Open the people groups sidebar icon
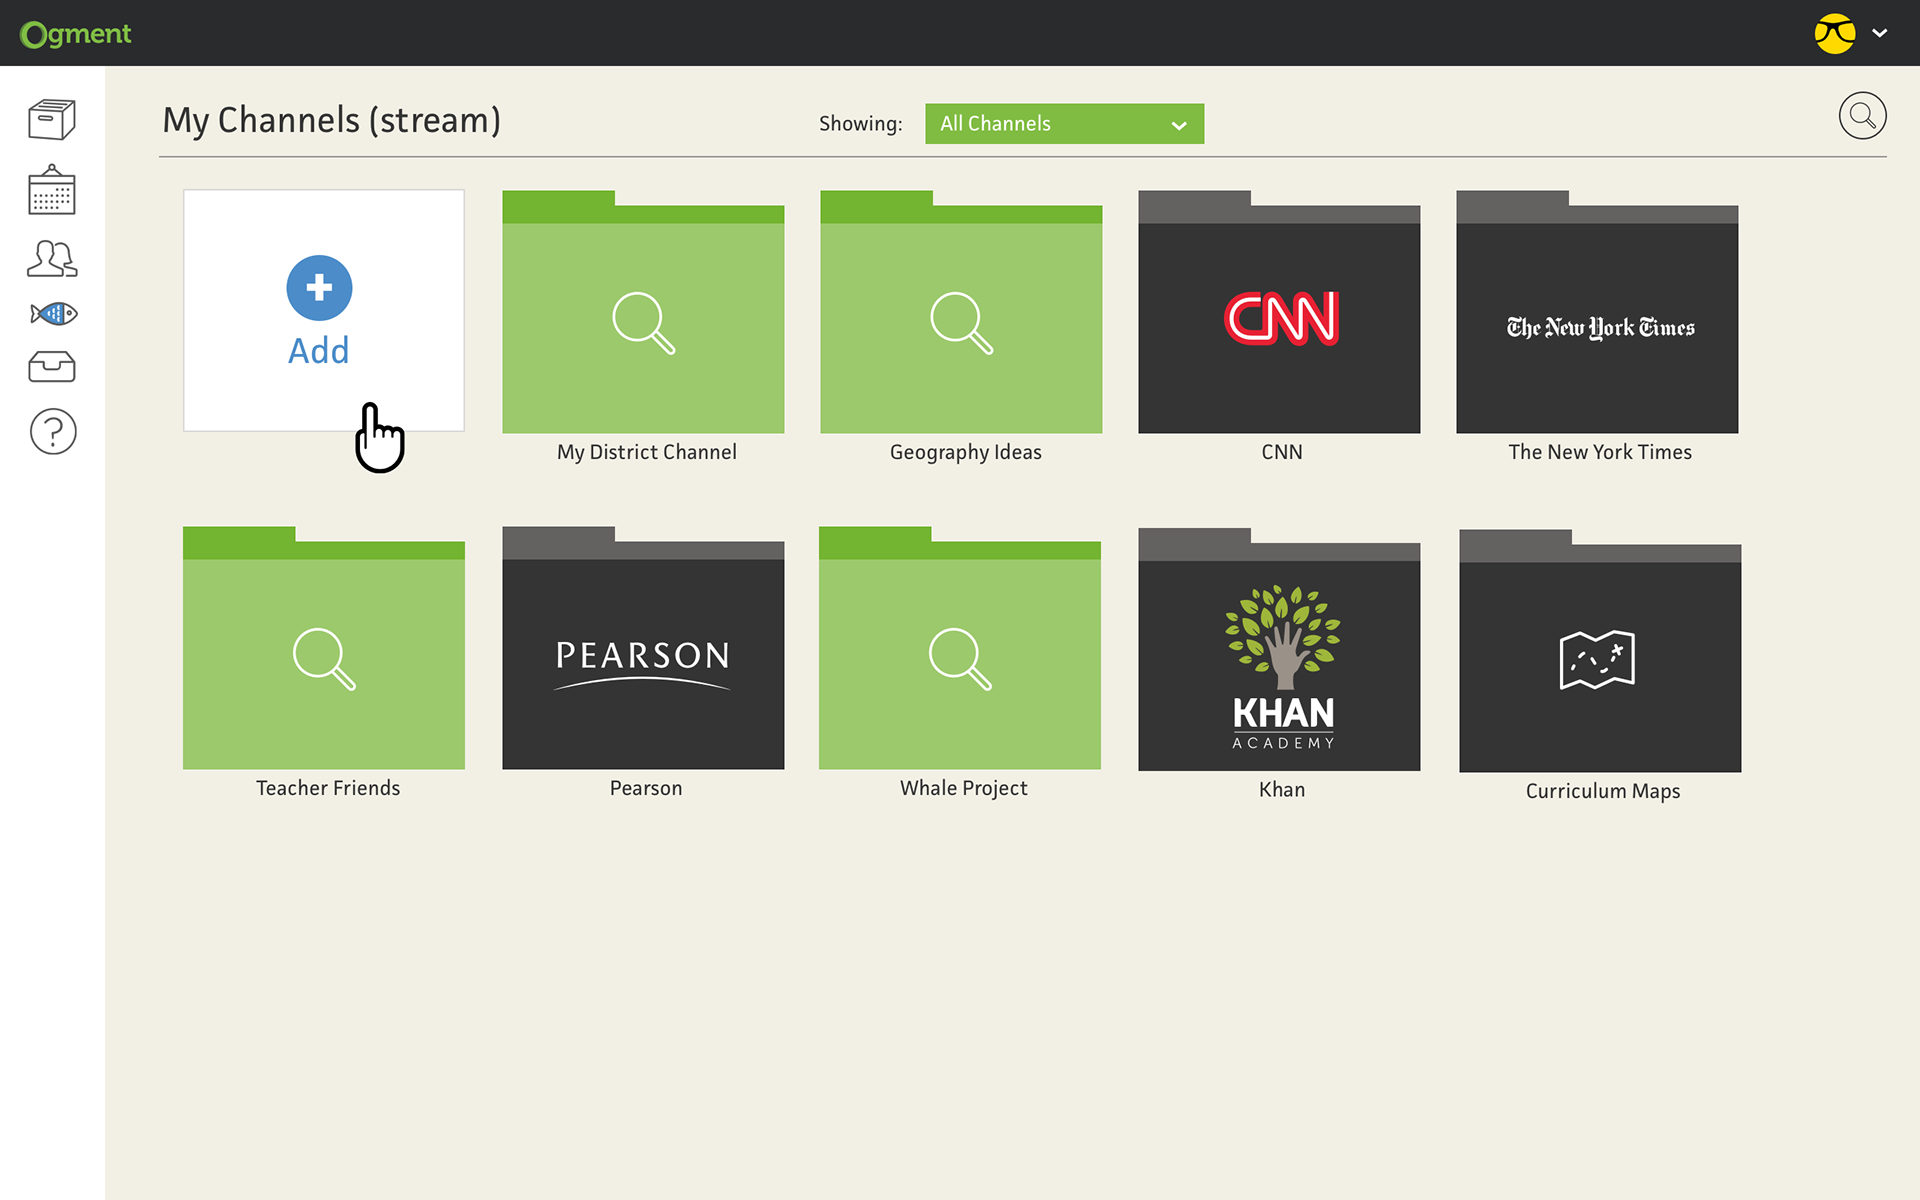The image size is (1920, 1200). [52, 258]
